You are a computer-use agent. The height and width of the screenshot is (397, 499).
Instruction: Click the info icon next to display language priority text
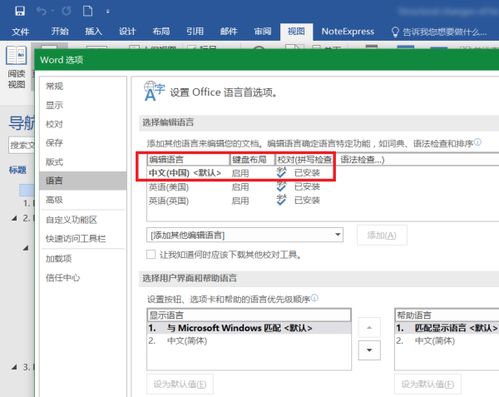point(314,298)
